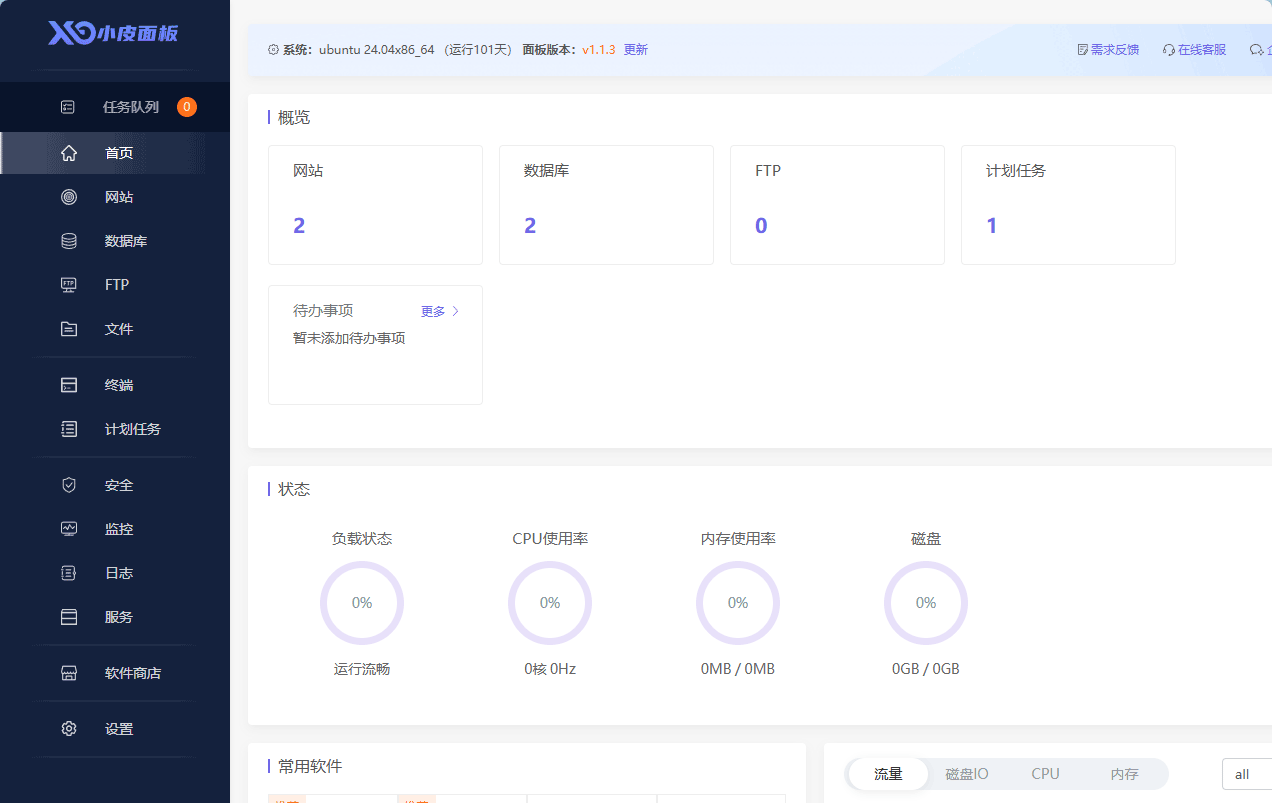Open 日志 in the sidebar
1272x803 pixels.
click(115, 573)
